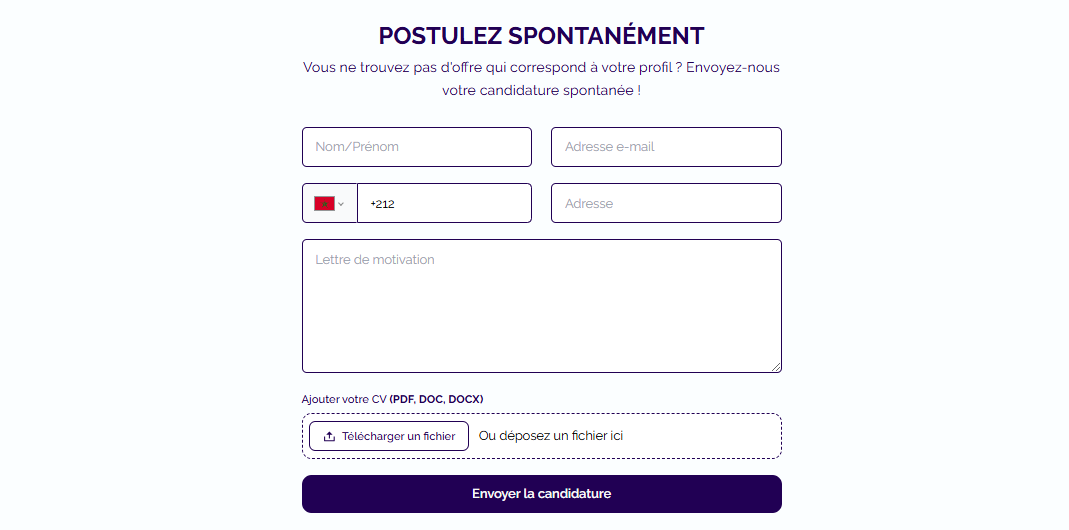Click inside the Lettre de motivation textarea
Image resolution: width=1069 pixels, height=530 pixels.
[x=541, y=306]
